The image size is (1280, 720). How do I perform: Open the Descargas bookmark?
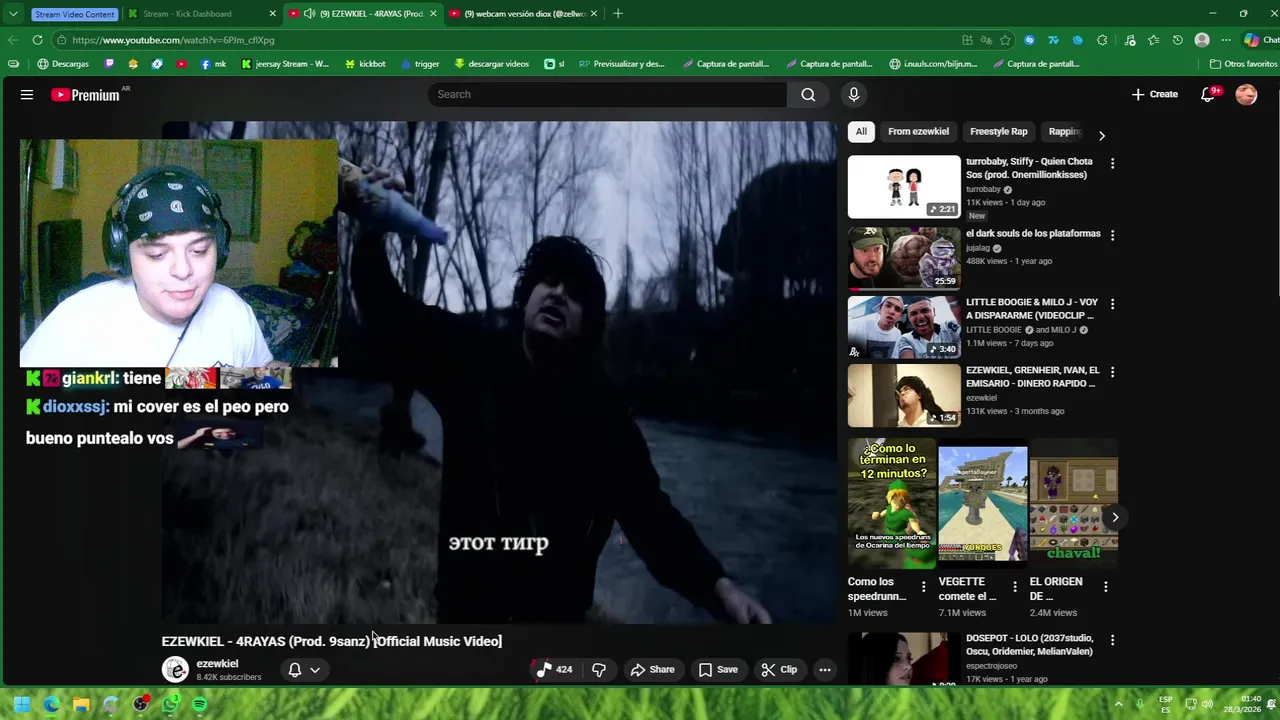click(x=63, y=64)
